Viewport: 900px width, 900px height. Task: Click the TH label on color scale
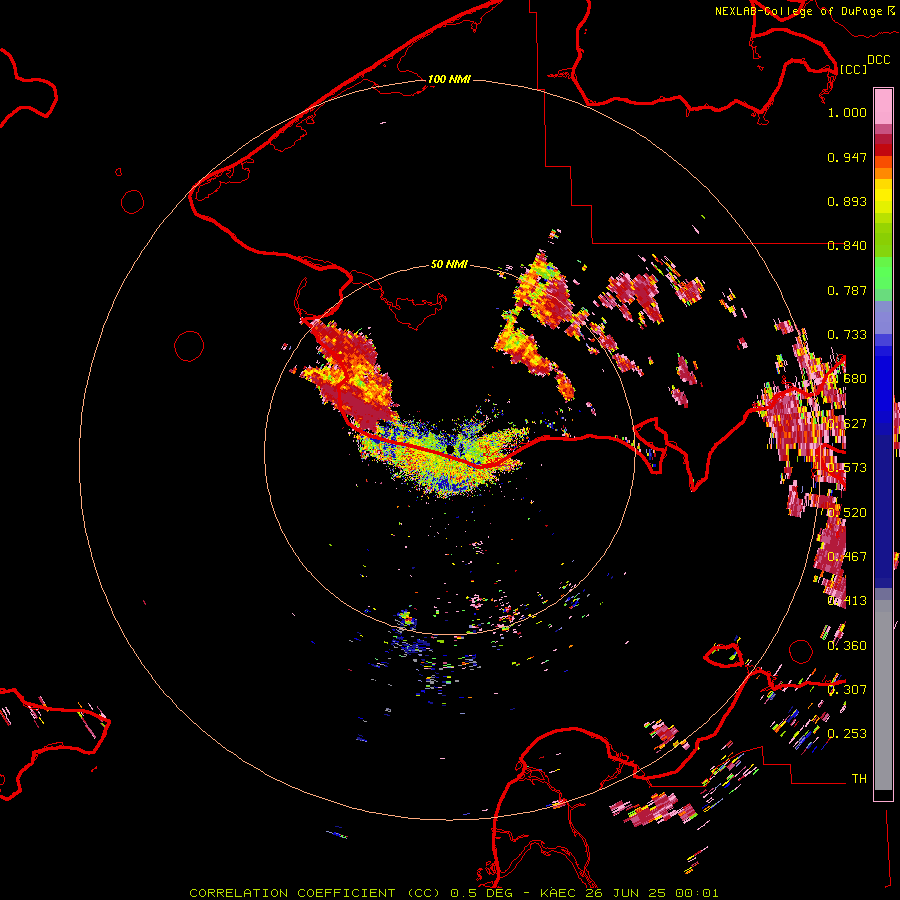[859, 779]
